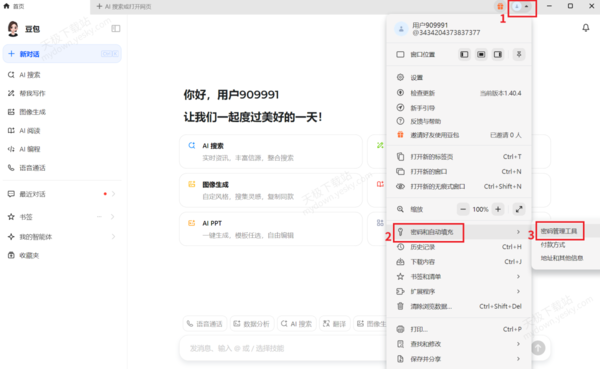600x369 pixels.
Task: Click the fullscreen icon next to zoom
Action: (519, 209)
